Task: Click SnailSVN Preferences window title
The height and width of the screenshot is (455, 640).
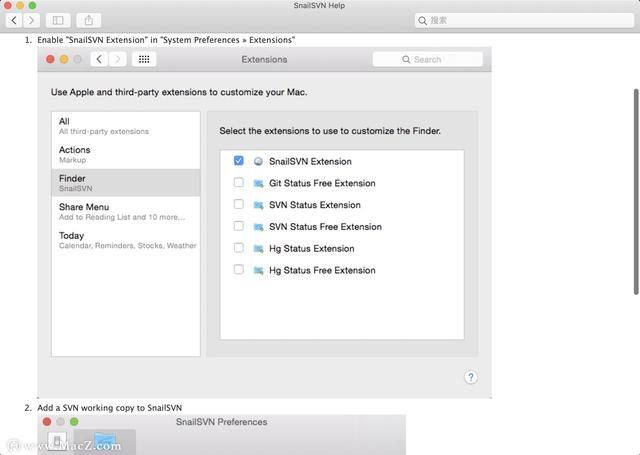Action: point(221,422)
